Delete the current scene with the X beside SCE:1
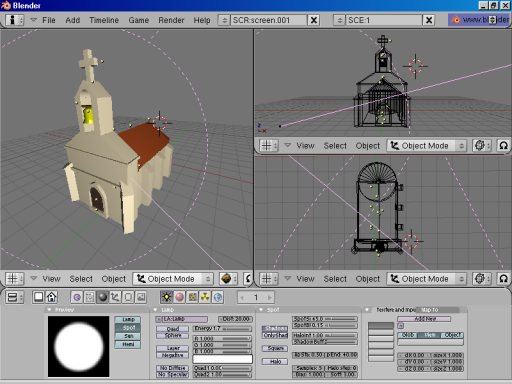 click(429, 20)
